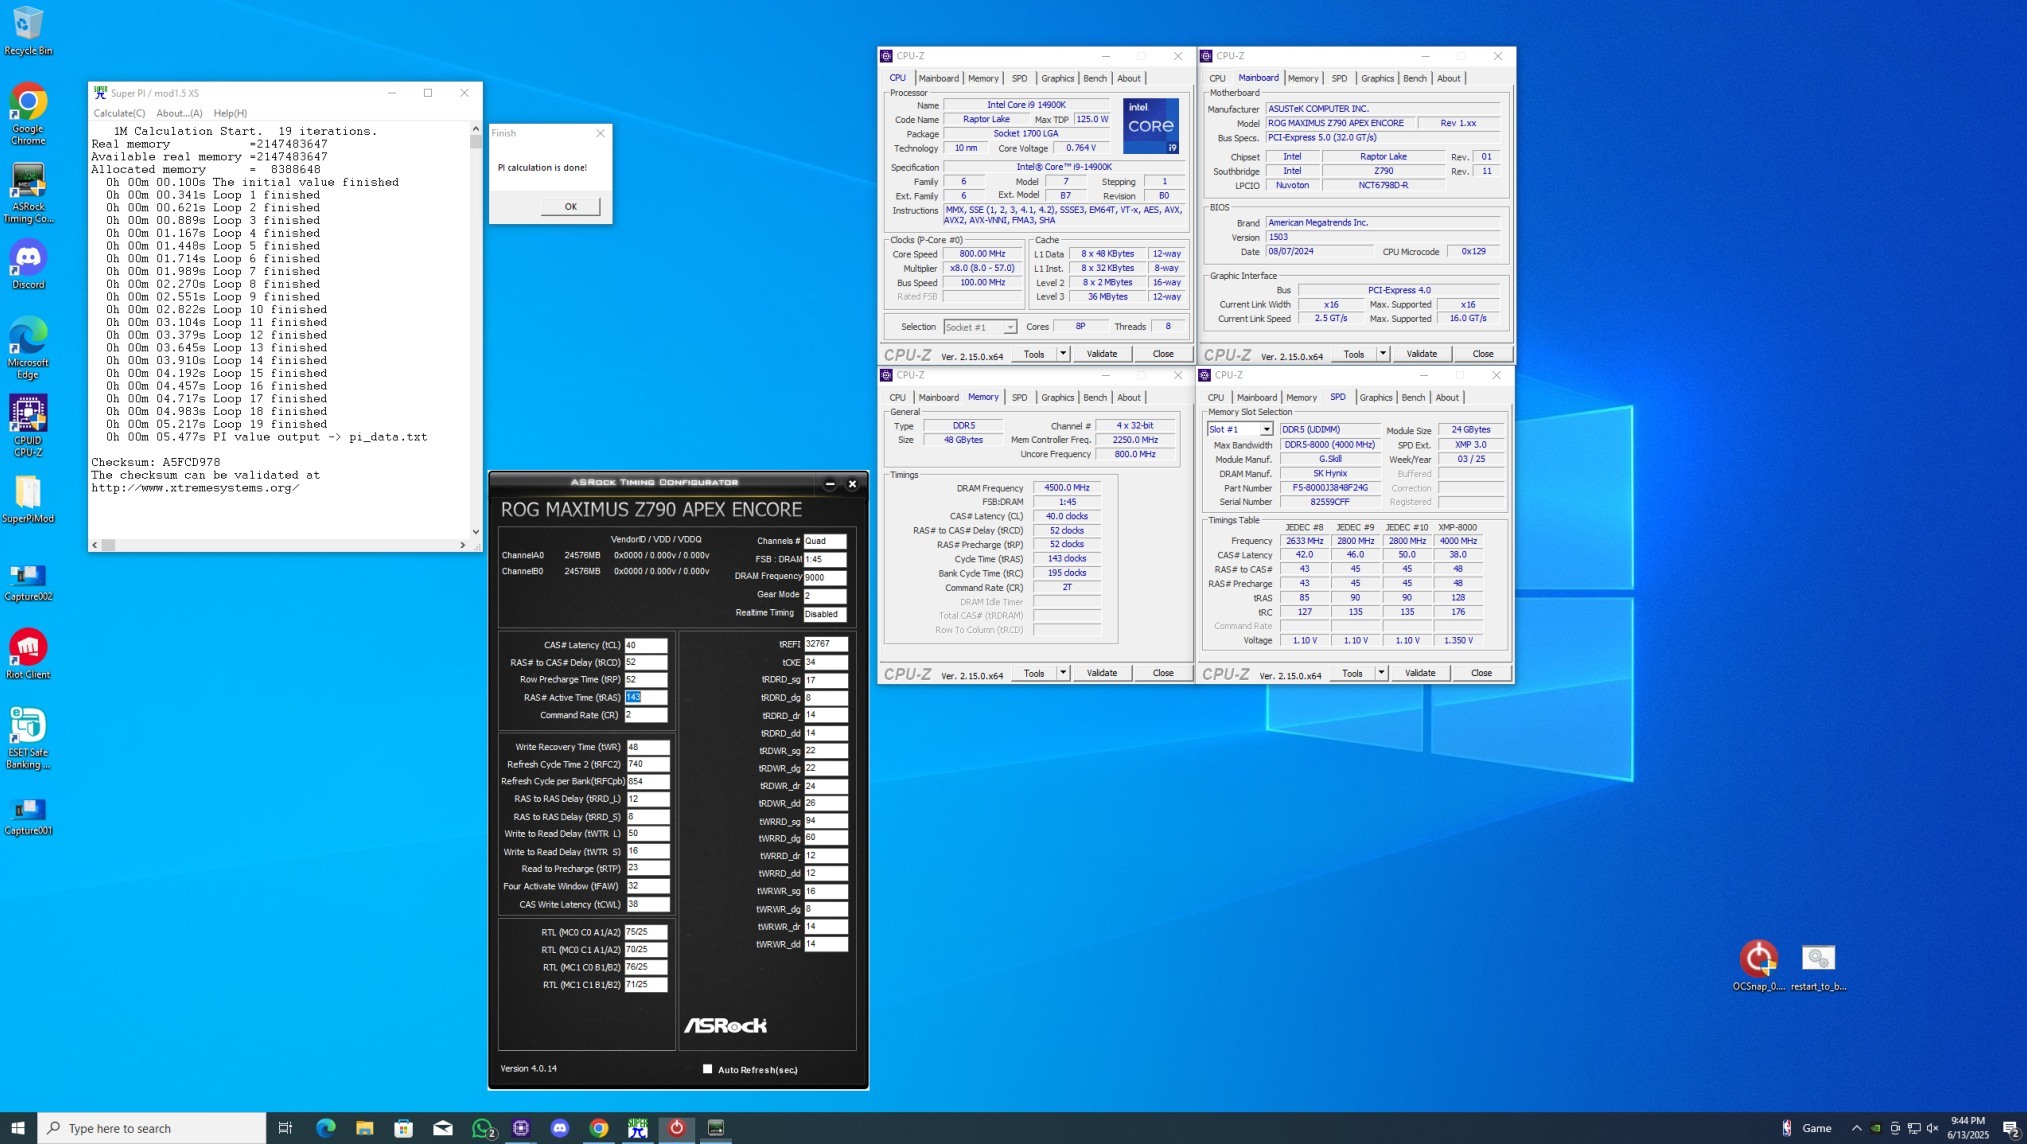The image size is (2027, 1144).
Task: Switch to CPU-Z from the taskbar
Action: pyautogui.click(x=521, y=1128)
